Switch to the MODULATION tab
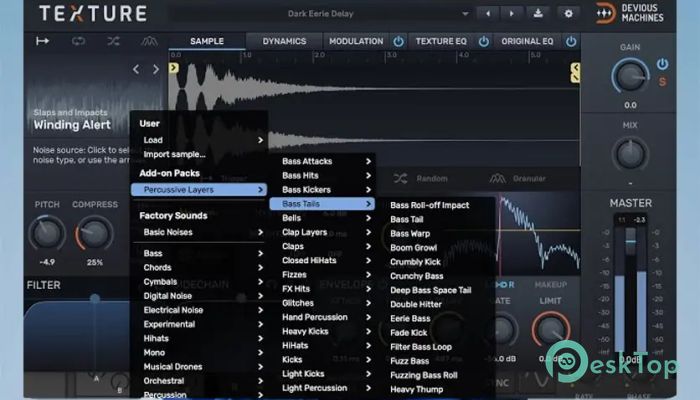 point(356,41)
